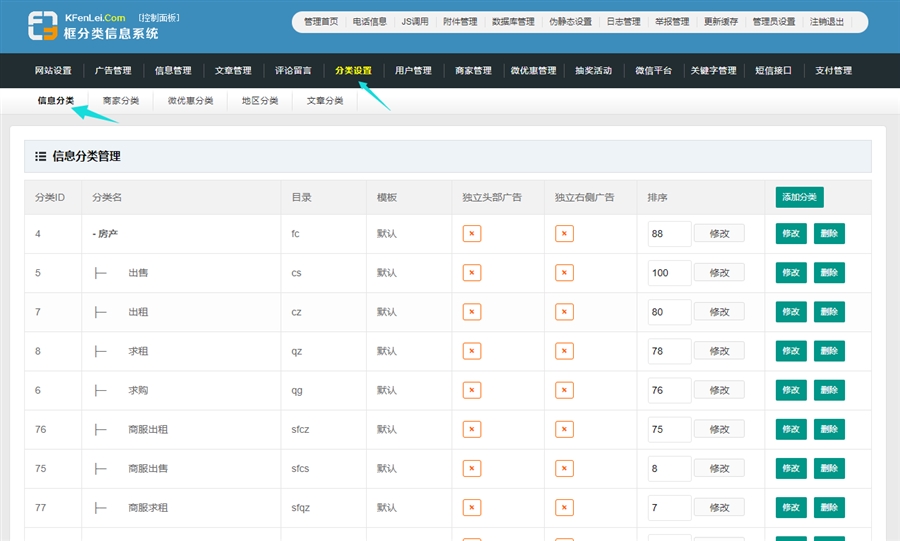This screenshot has width=900, height=541.
Task: Open 数据库管理 in top toolbar
Action: (513, 22)
